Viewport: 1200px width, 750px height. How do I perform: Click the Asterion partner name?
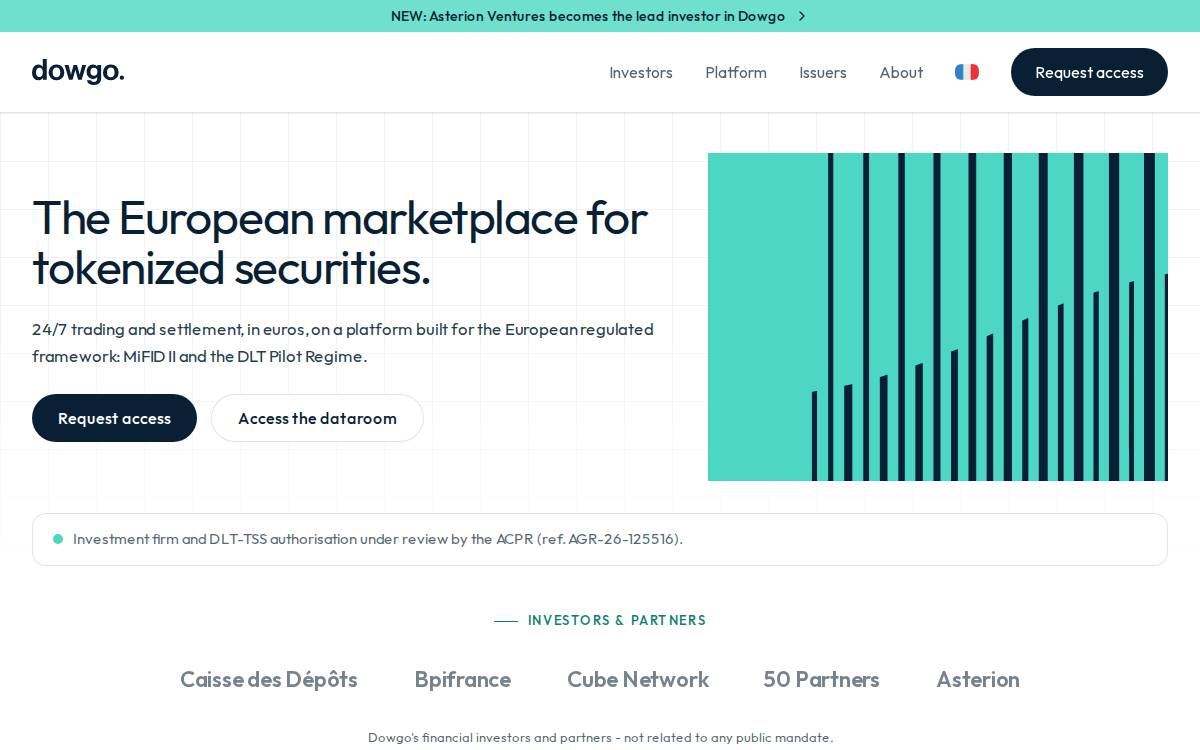978,680
